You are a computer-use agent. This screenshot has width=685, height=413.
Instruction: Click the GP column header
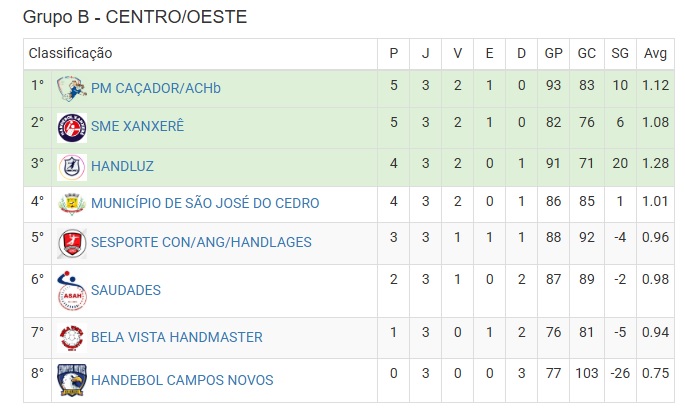(553, 53)
